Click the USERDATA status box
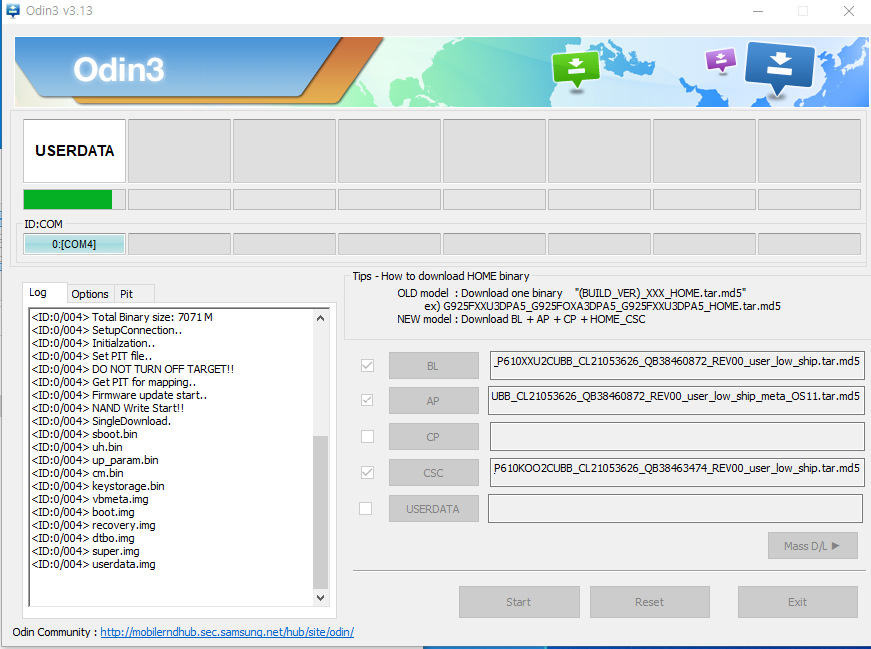This screenshot has width=871, height=649. (74, 151)
